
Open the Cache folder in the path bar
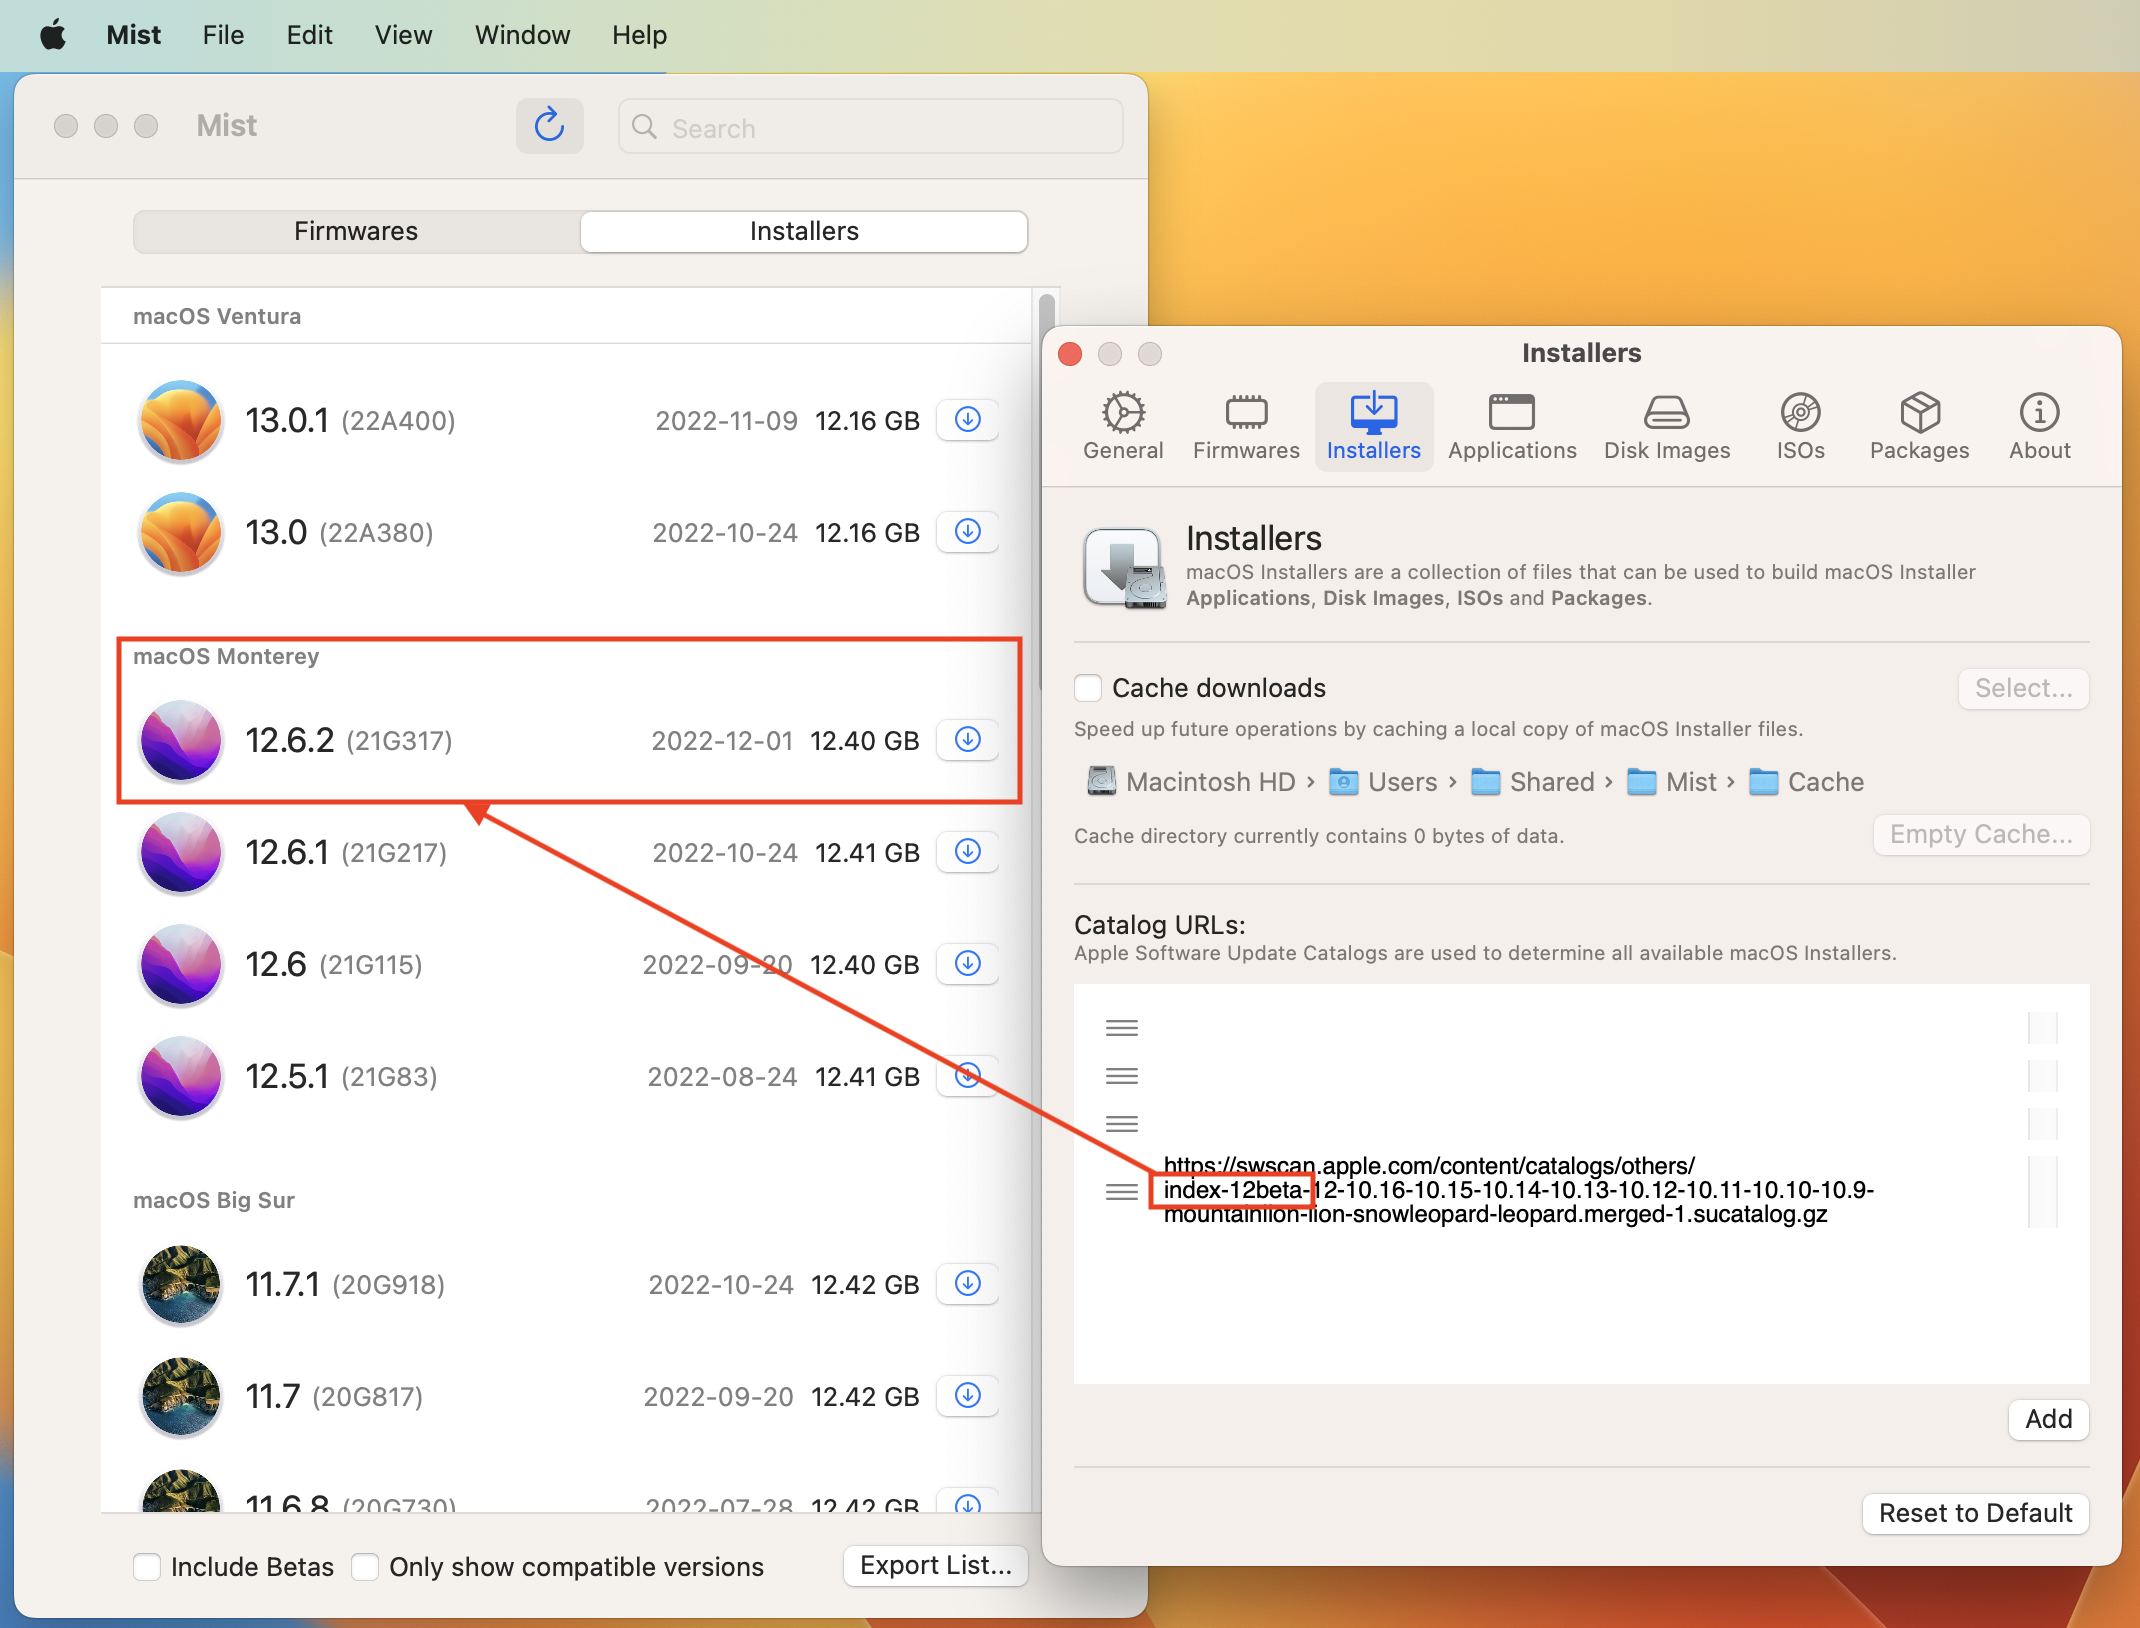pos(1825,781)
